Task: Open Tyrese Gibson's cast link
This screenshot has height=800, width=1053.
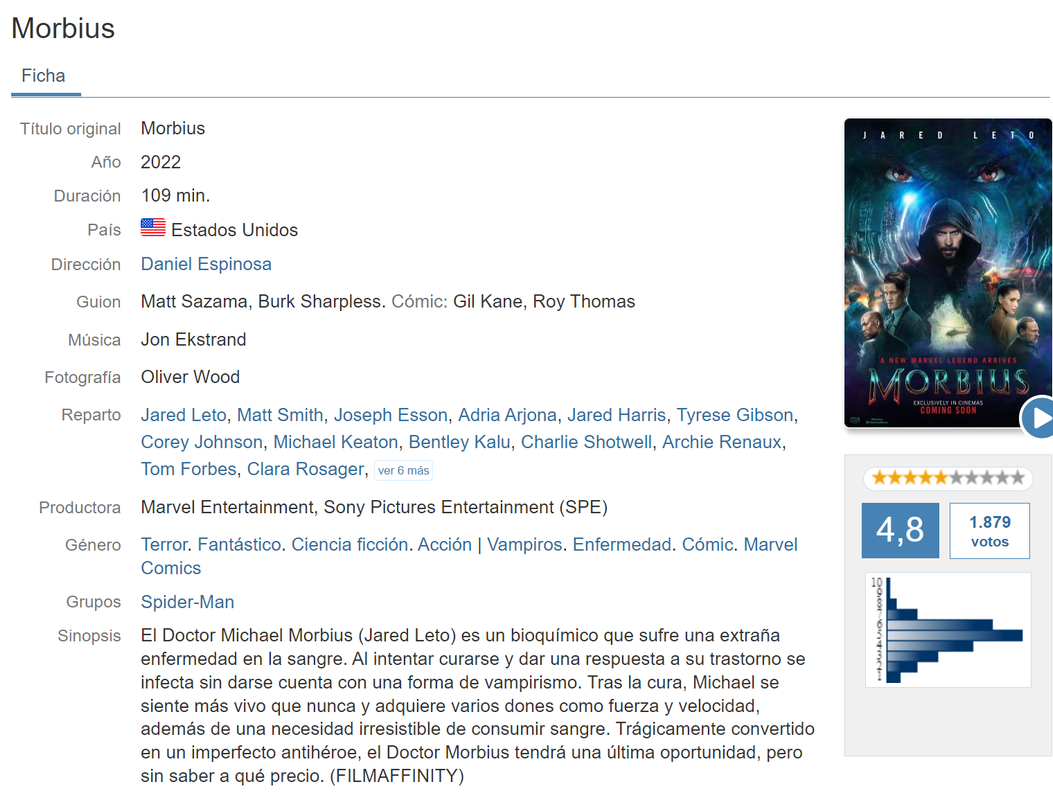Action: point(735,415)
